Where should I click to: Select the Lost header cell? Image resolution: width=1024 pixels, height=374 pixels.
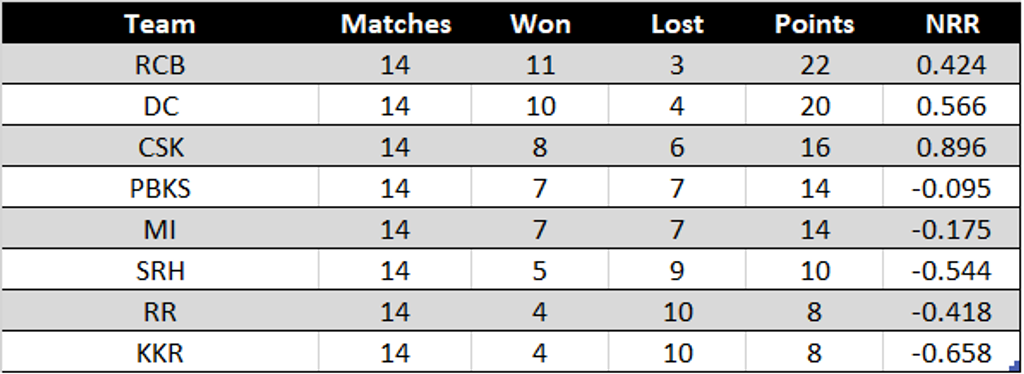677,24
